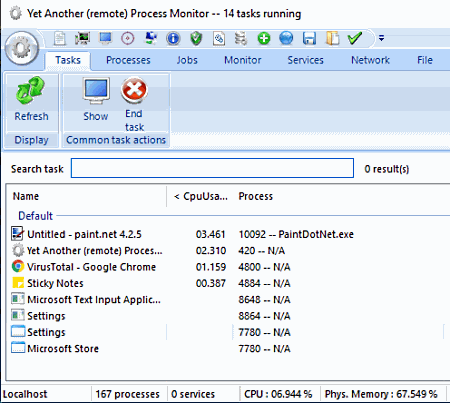Click the 10092 -- PaintDotNet.exe process cell
The image size is (450, 403).
coord(296,234)
